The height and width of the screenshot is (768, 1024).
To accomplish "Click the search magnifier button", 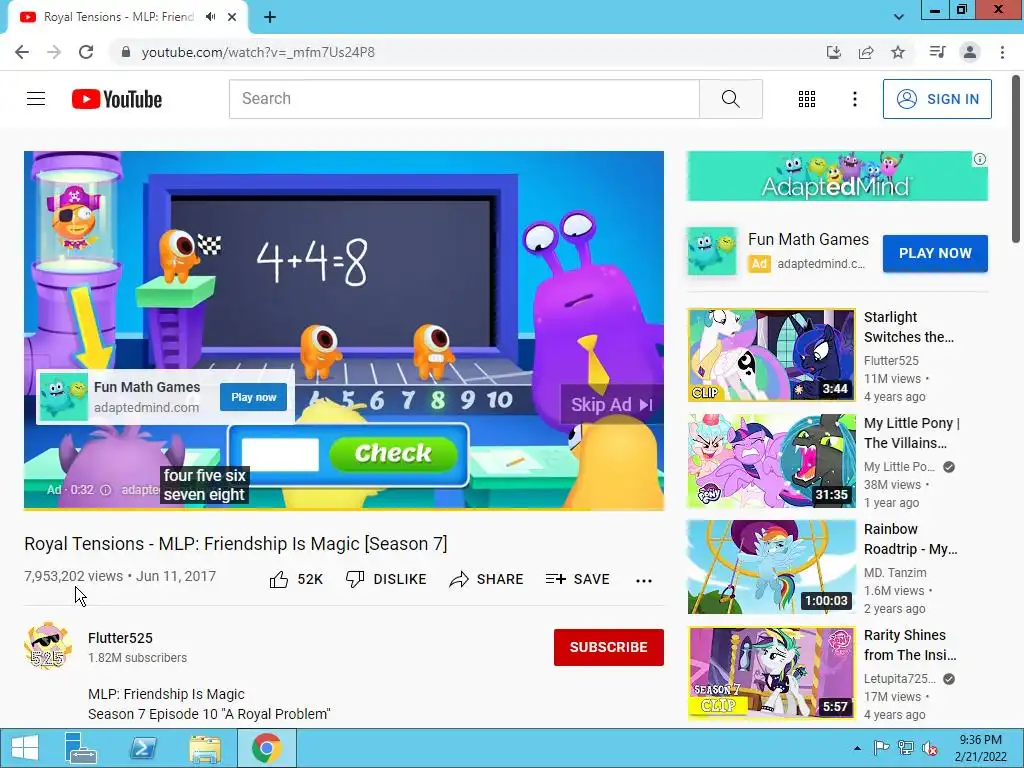I will pos(731,99).
